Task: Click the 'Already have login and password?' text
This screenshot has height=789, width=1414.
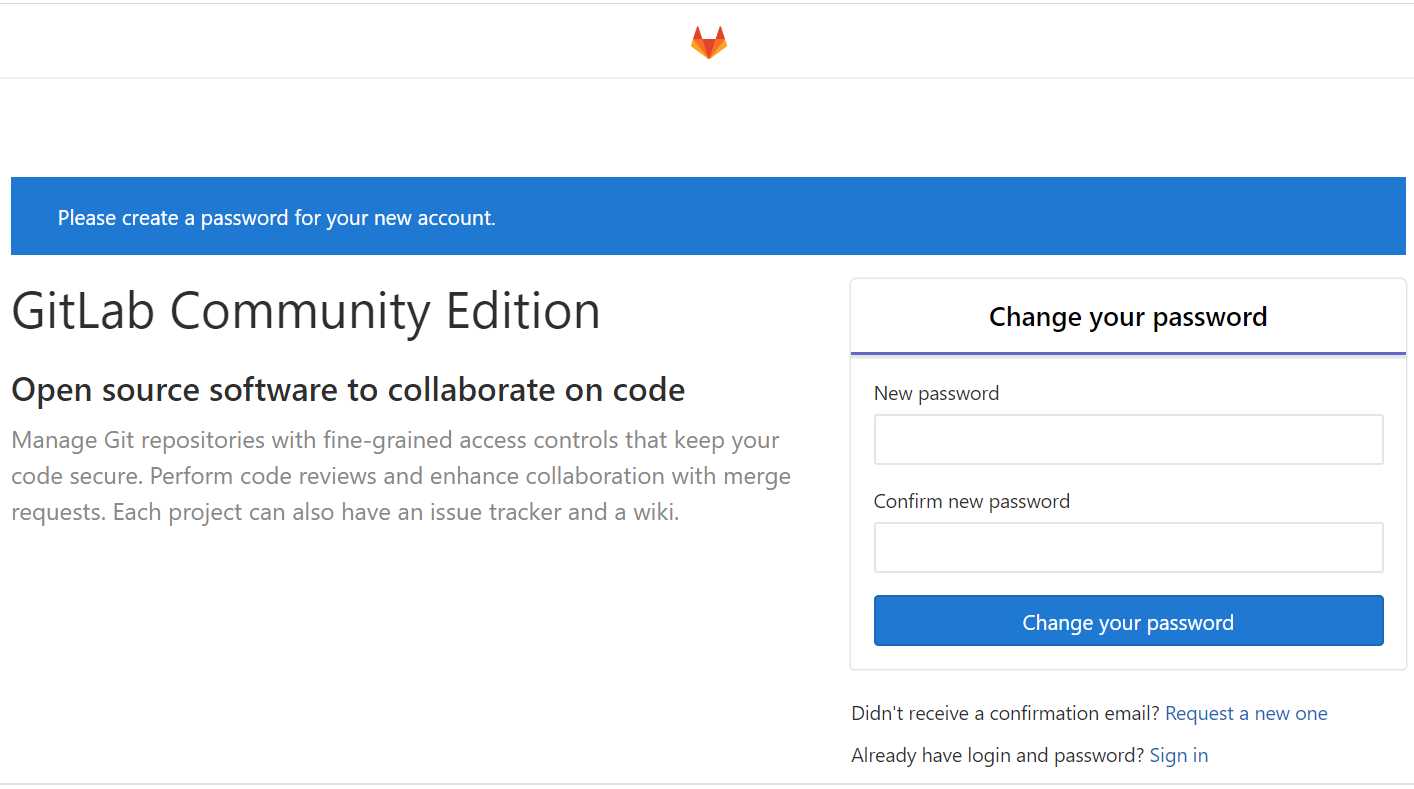Action: pos(997,755)
